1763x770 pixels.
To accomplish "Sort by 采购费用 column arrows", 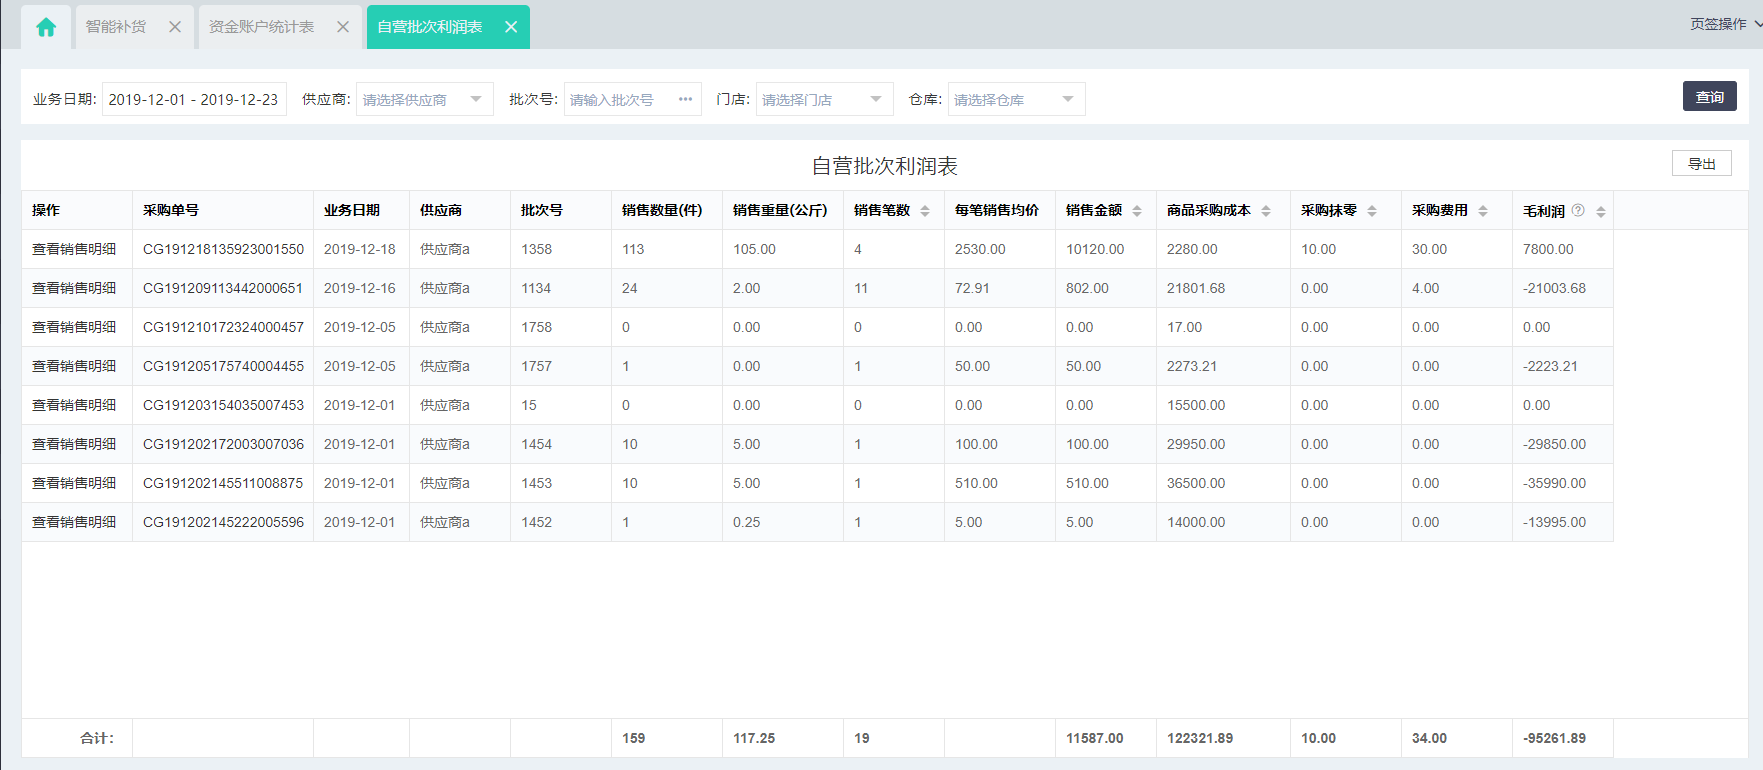I will coord(1483,211).
